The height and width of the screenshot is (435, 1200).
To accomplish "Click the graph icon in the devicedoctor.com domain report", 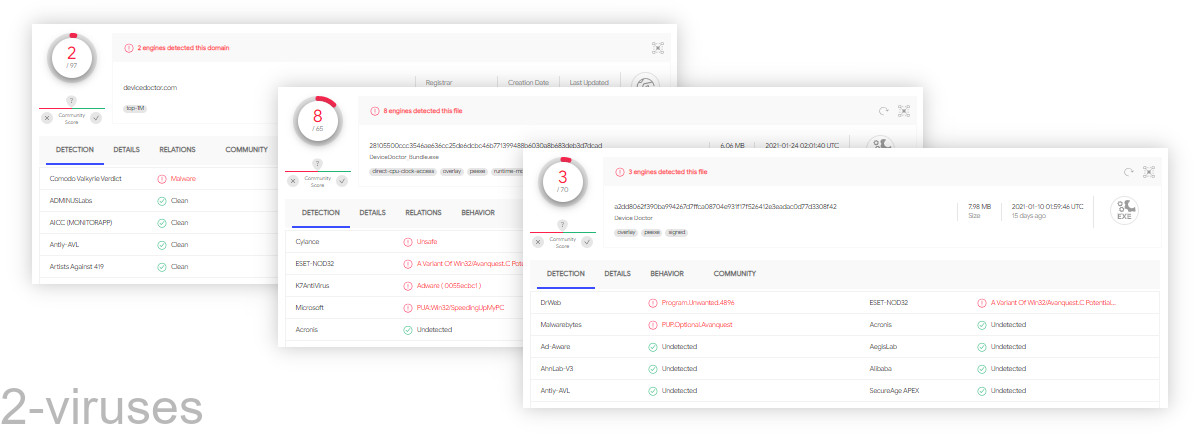I will coord(657,47).
